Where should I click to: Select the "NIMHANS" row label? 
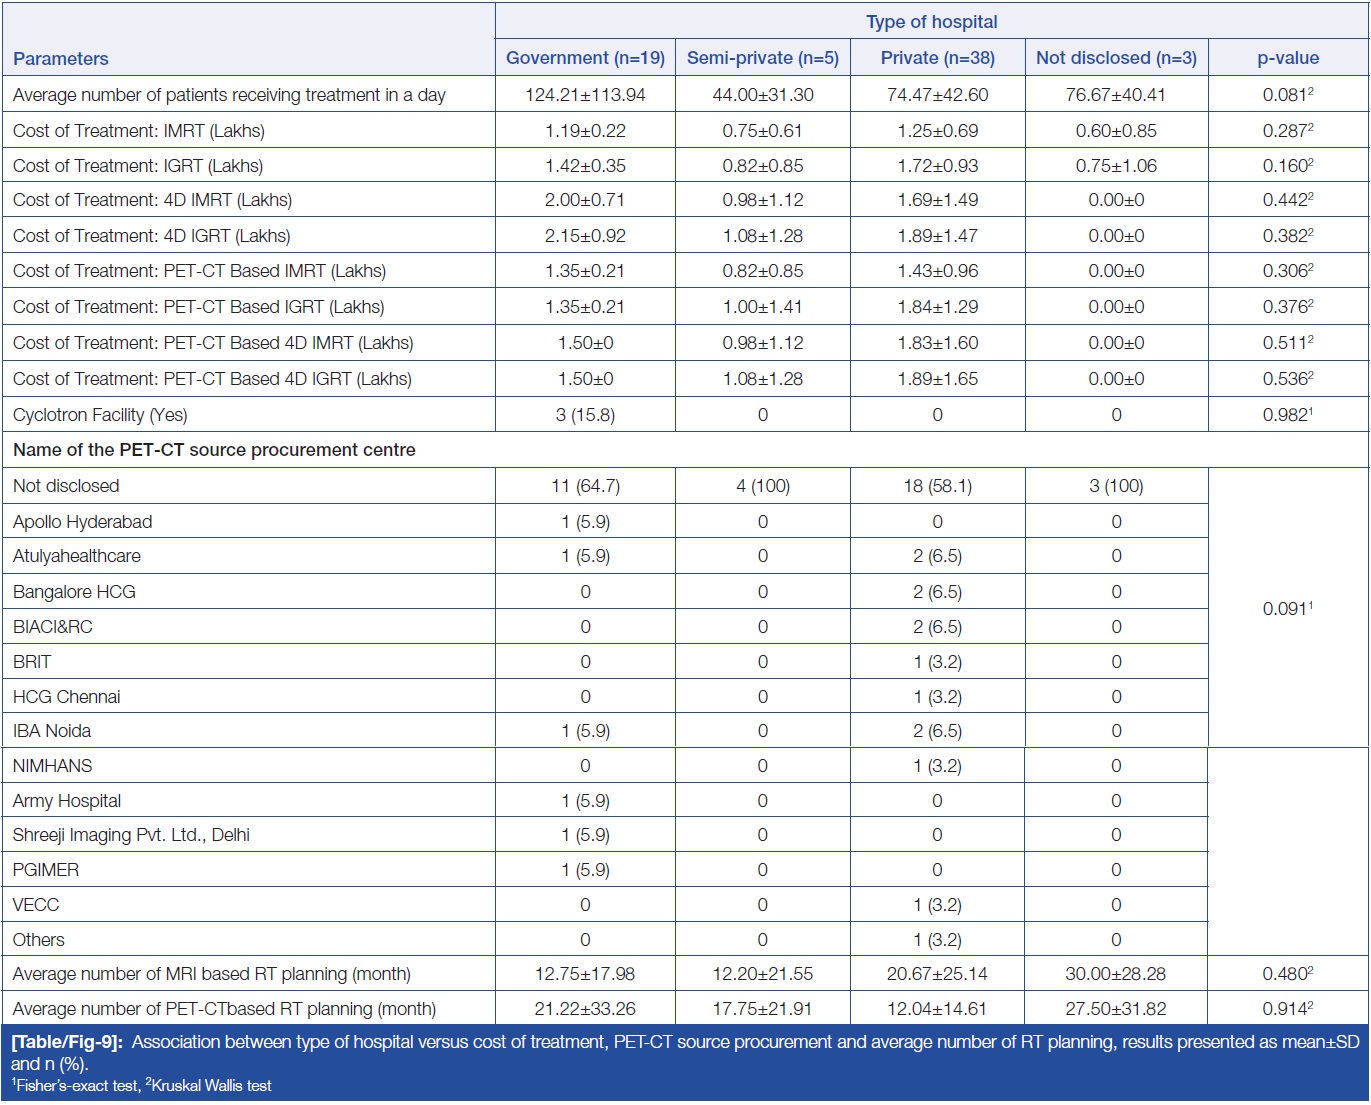52,766
